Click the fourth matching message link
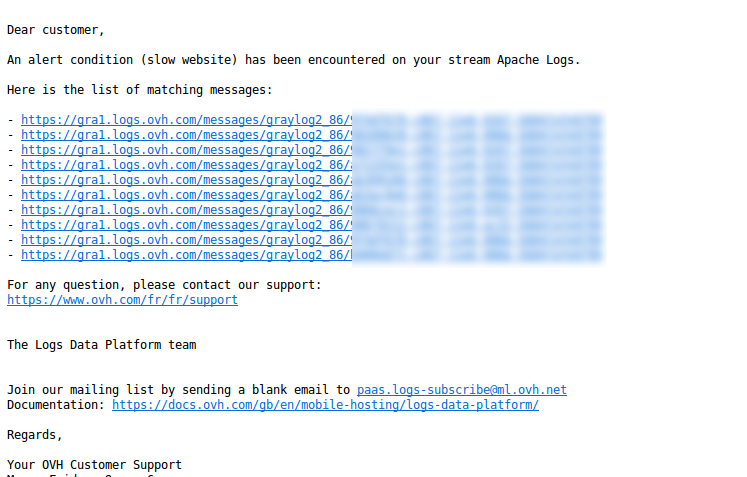 tap(185, 165)
